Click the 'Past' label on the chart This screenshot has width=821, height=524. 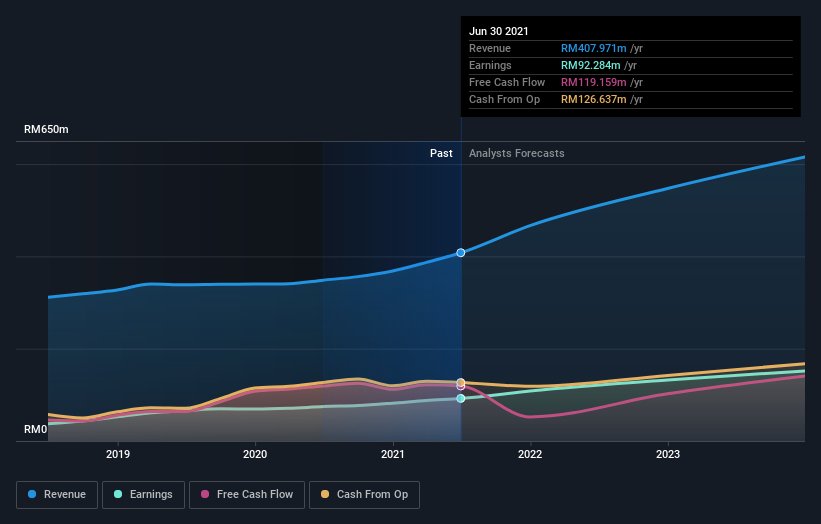click(x=441, y=153)
